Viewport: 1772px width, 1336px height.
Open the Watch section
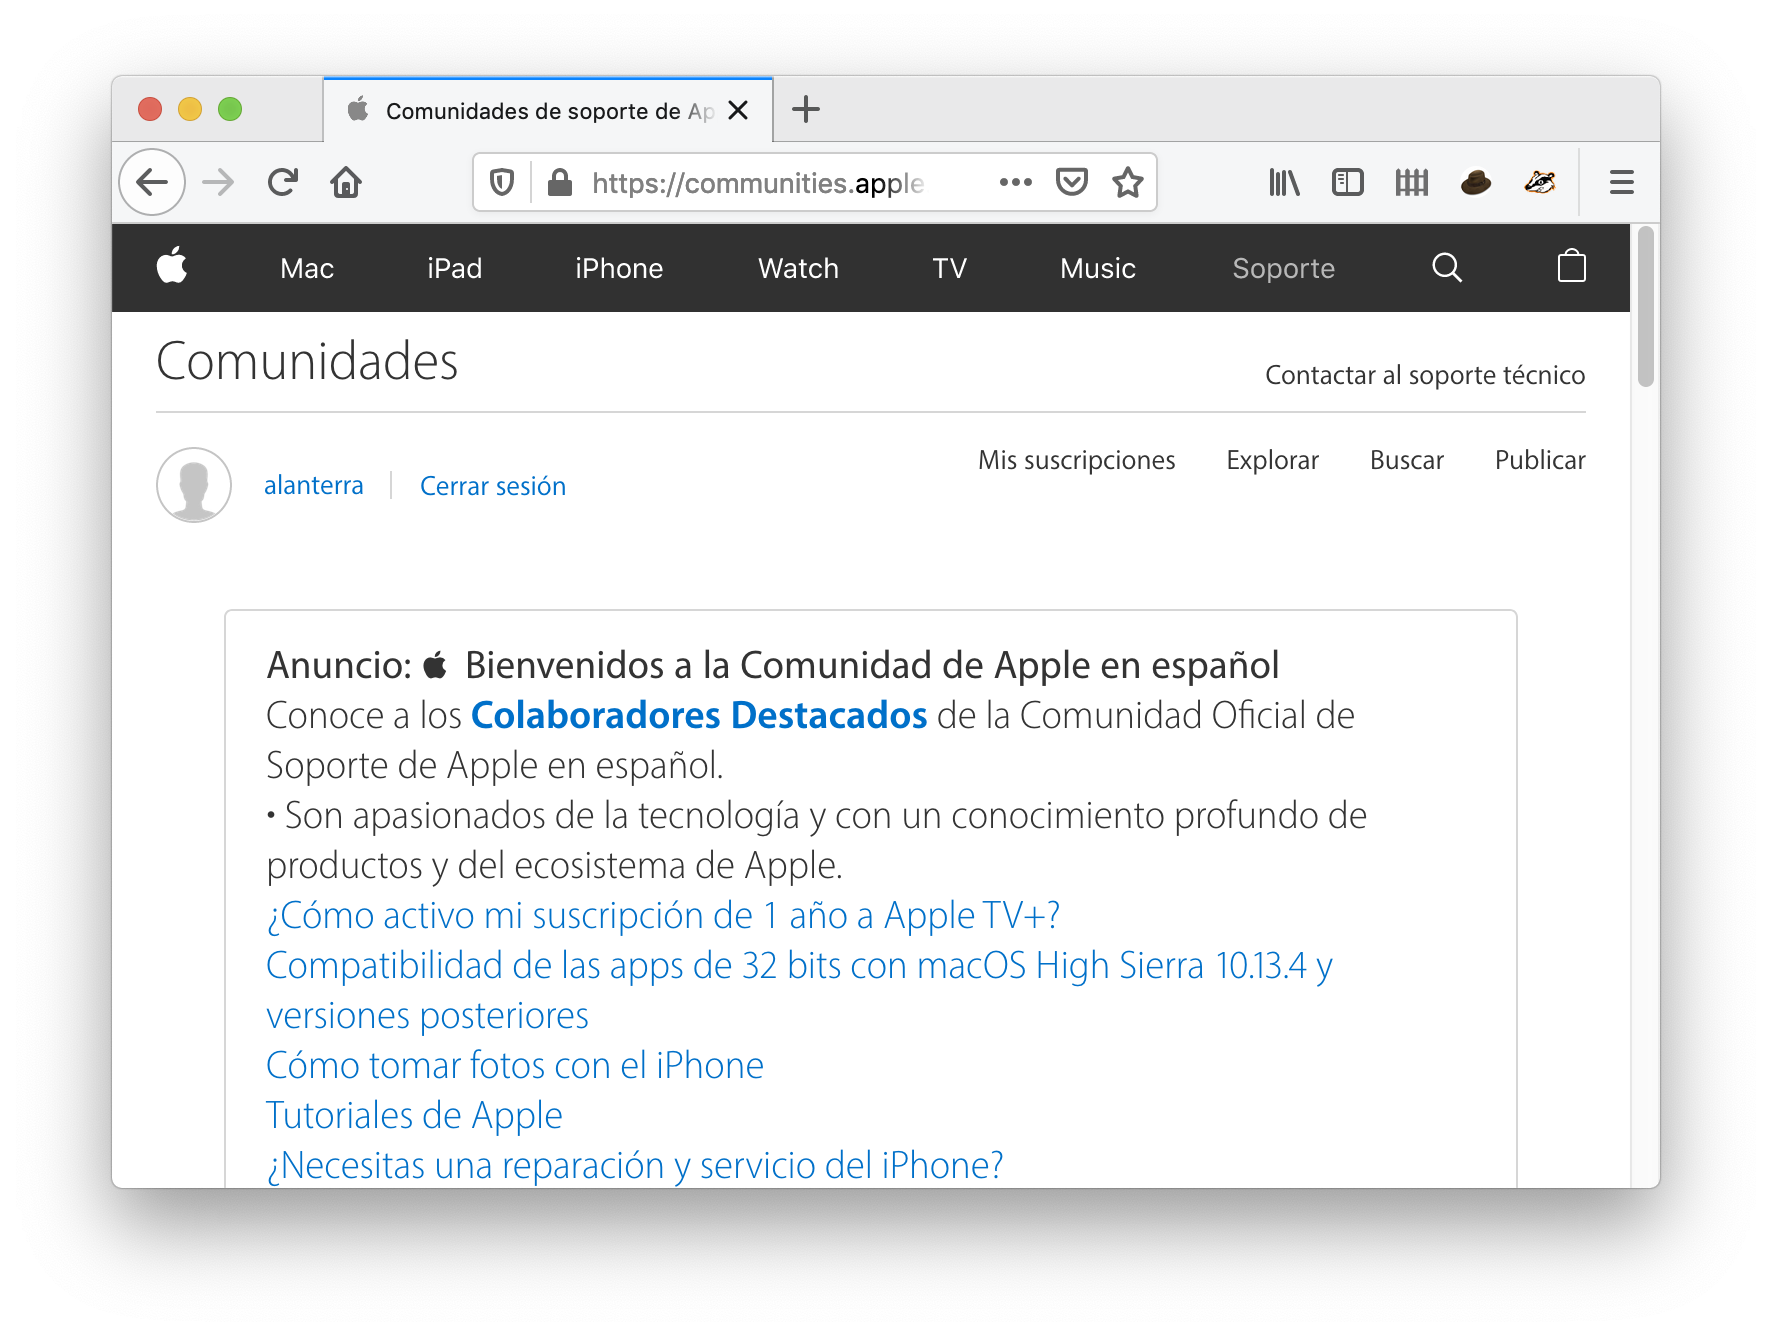pos(798,268)
